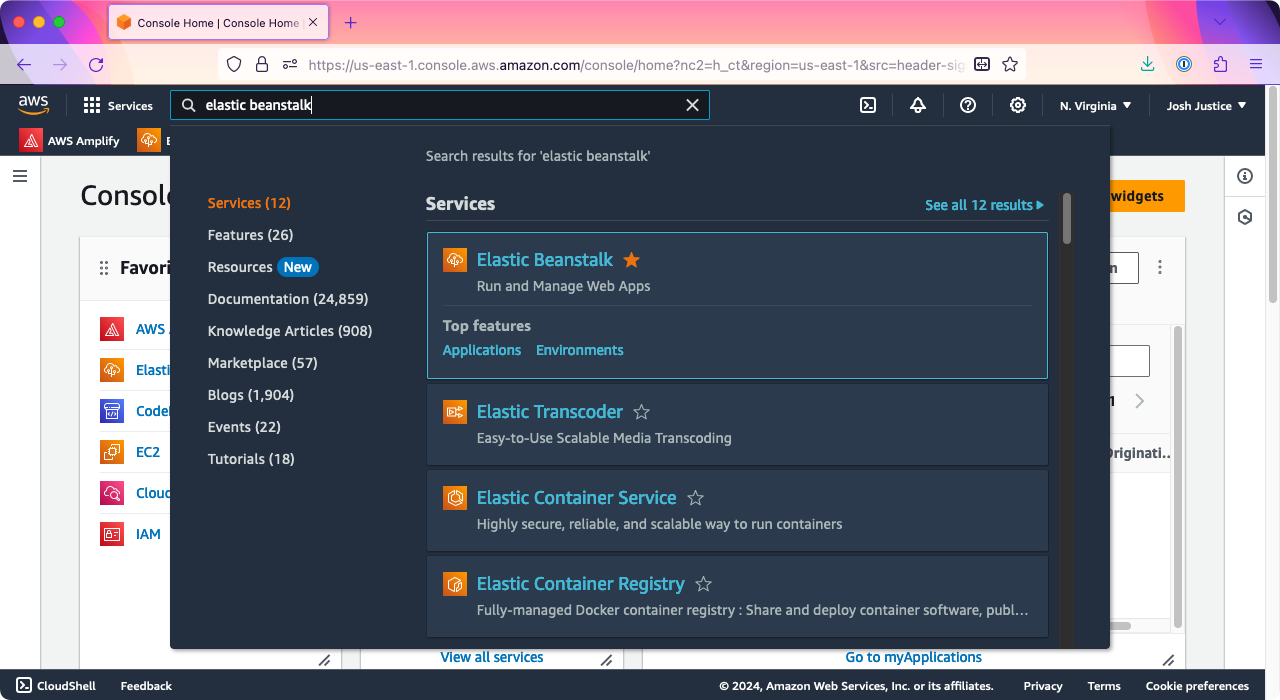Viewport: 1280px width, 700px height.
Task: Open the Environments top feature link
Action: 580,350
